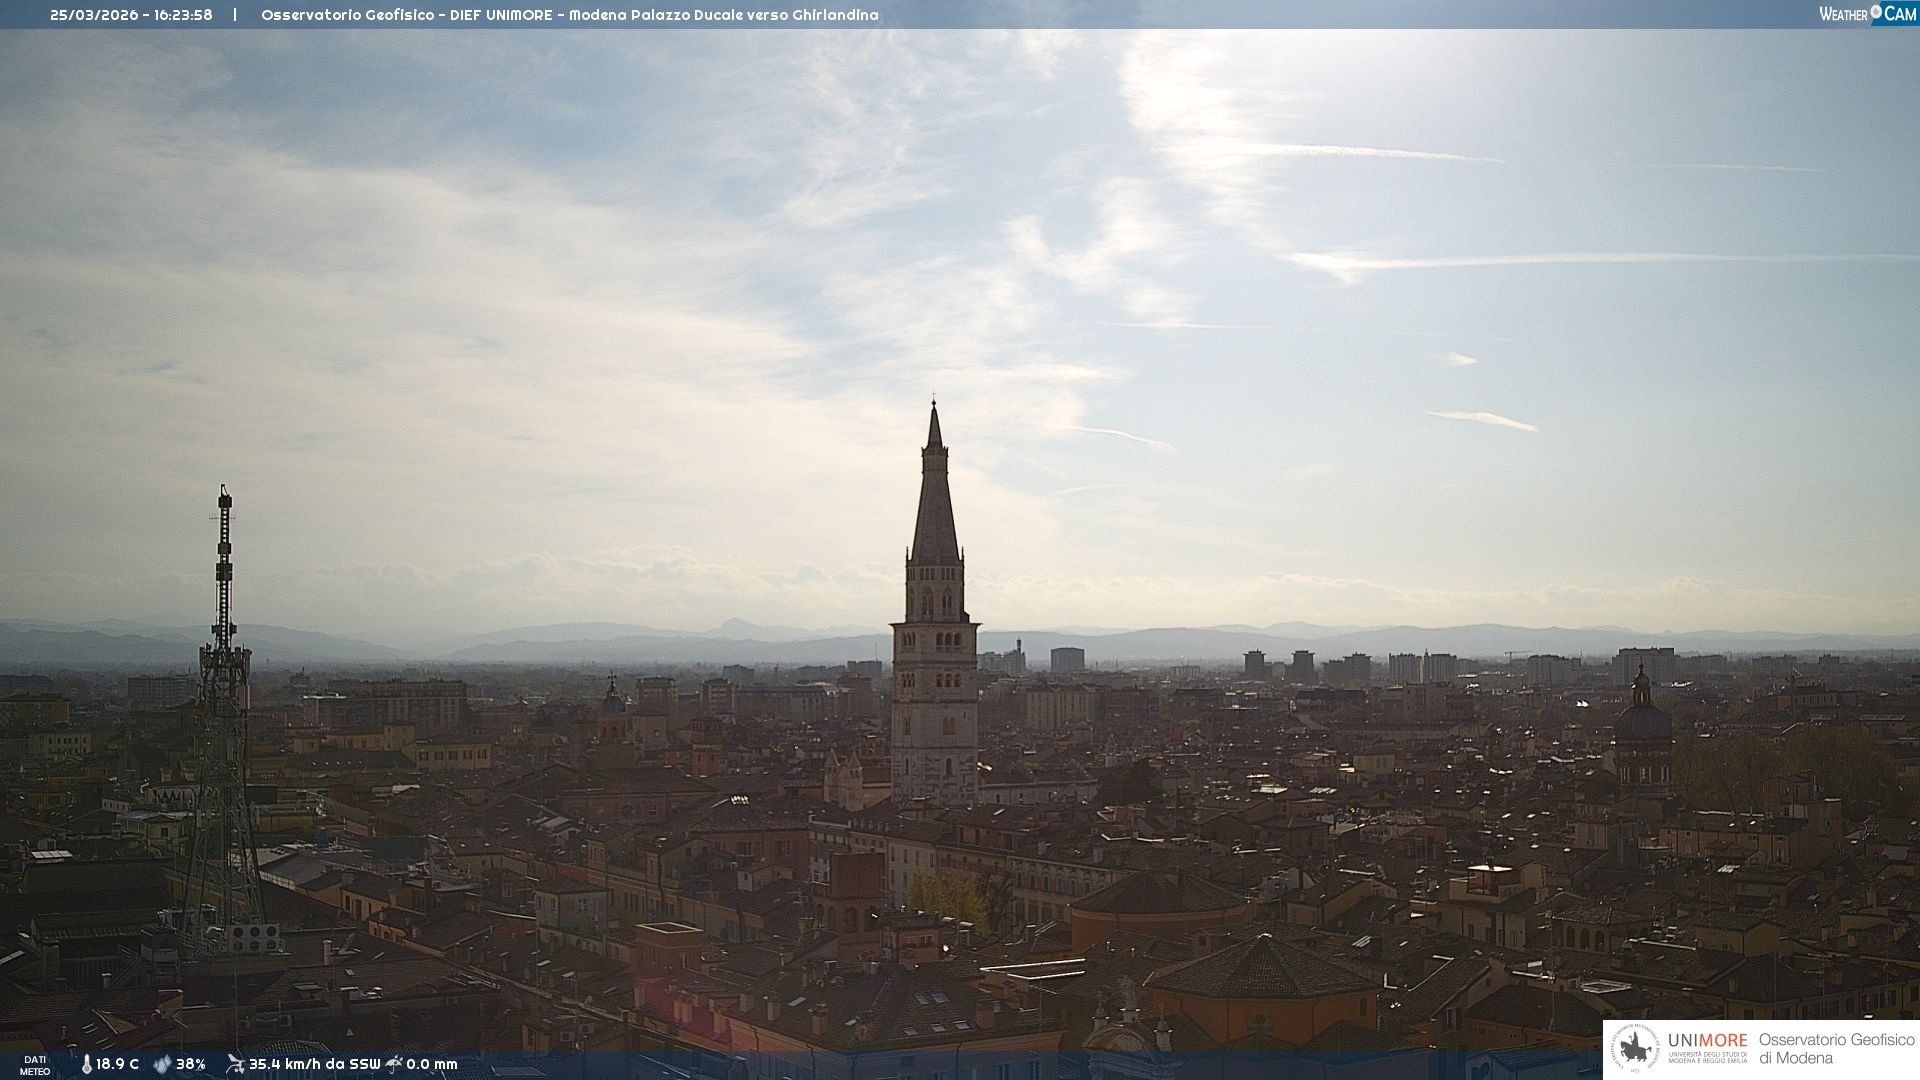Select the 38% humidity reading
Image resolution: width=1920 pixels, height=1080 pixels.
[x=191, y=1064]
